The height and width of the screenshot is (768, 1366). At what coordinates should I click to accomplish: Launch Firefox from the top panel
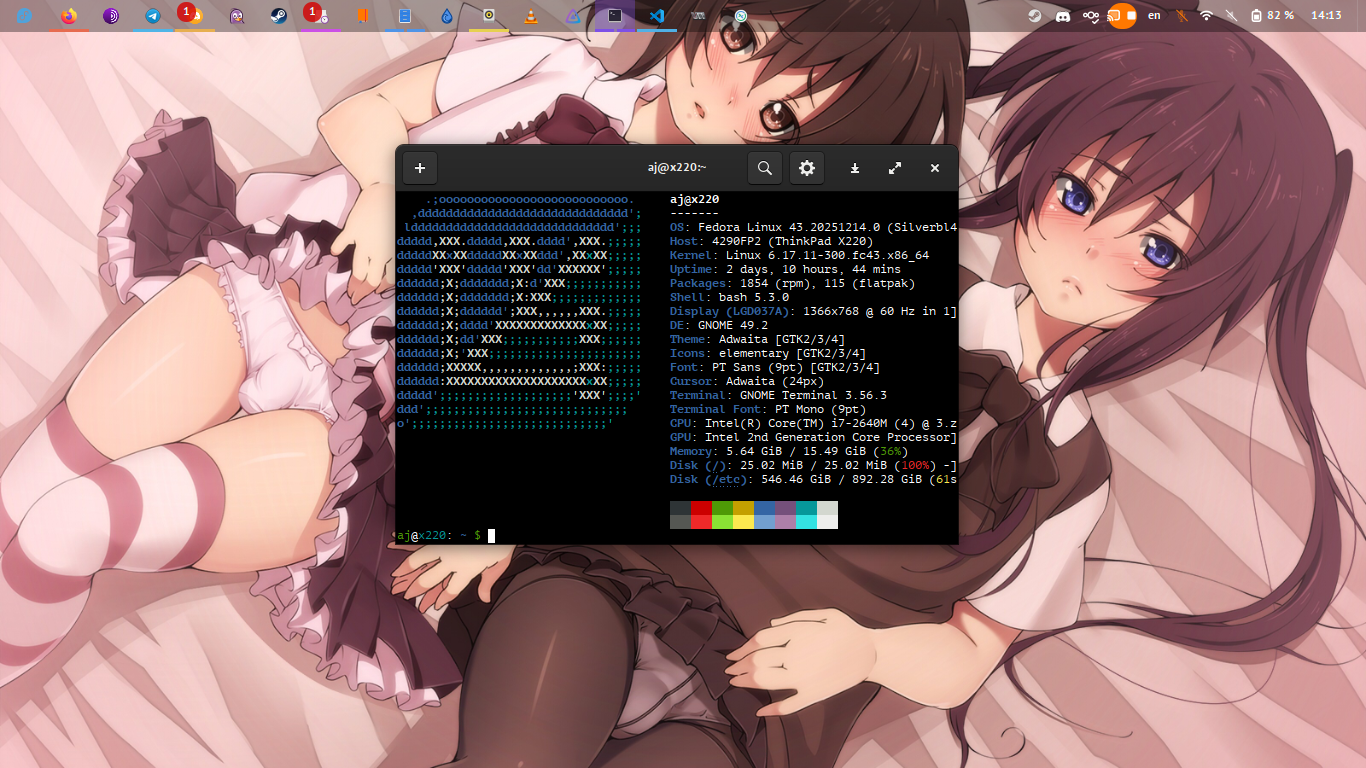pyautogui.click(x=68, y=16)
